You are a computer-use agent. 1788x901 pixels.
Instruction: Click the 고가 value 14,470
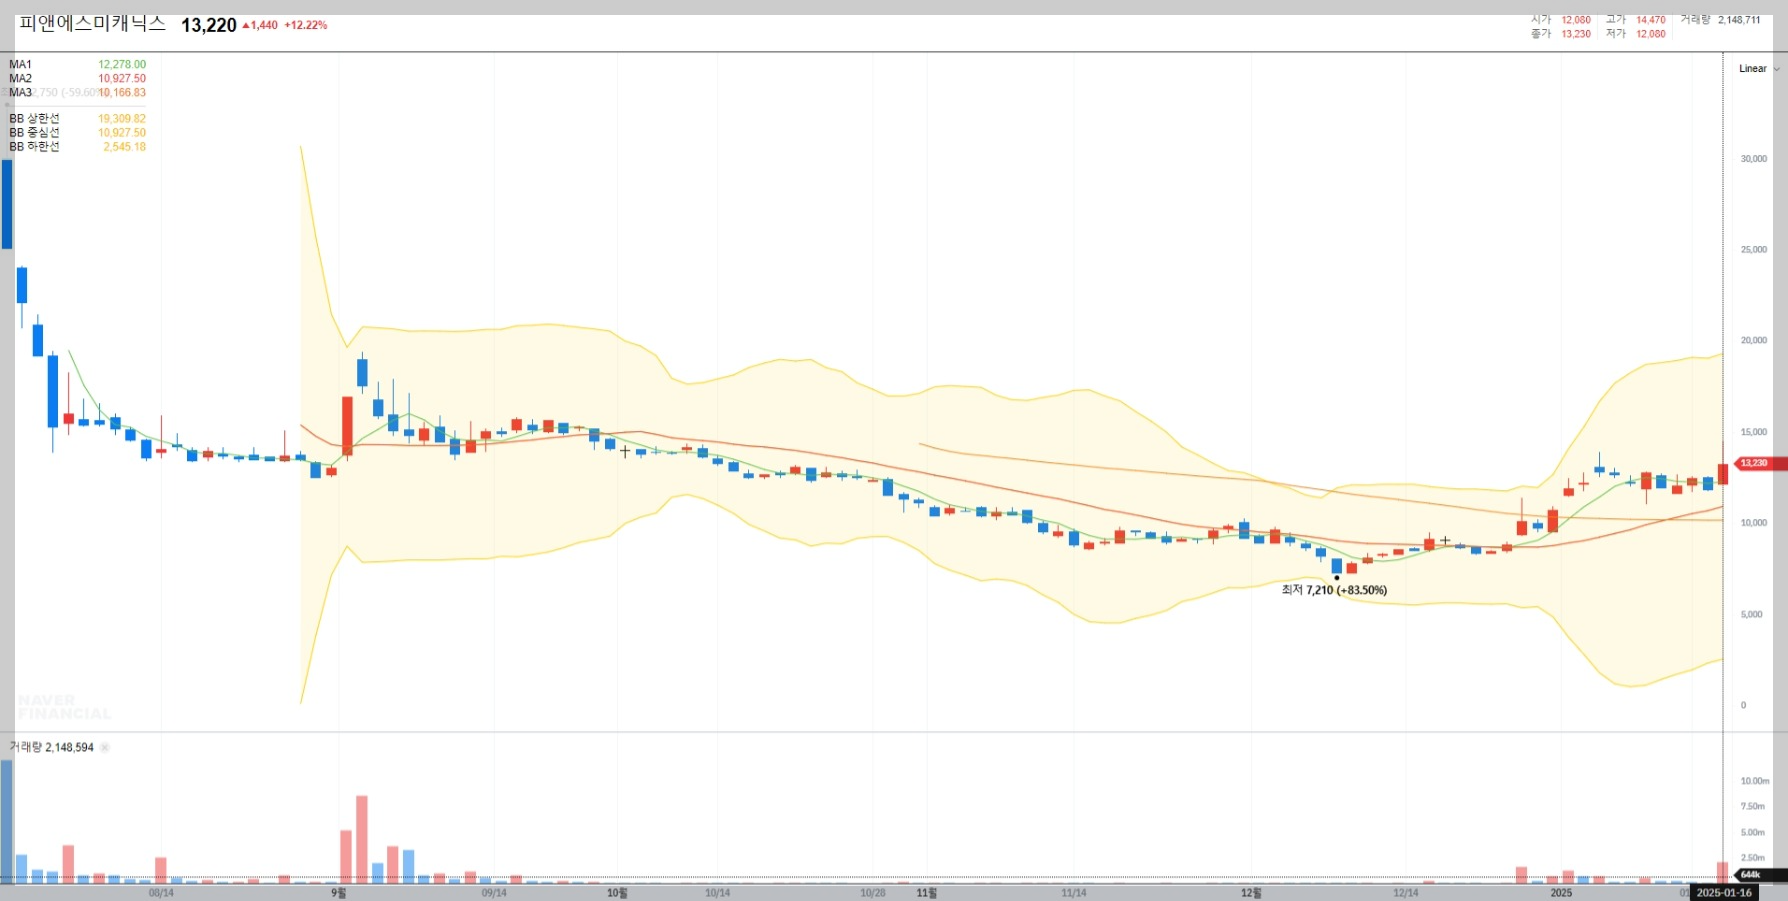click(1651, 20)
